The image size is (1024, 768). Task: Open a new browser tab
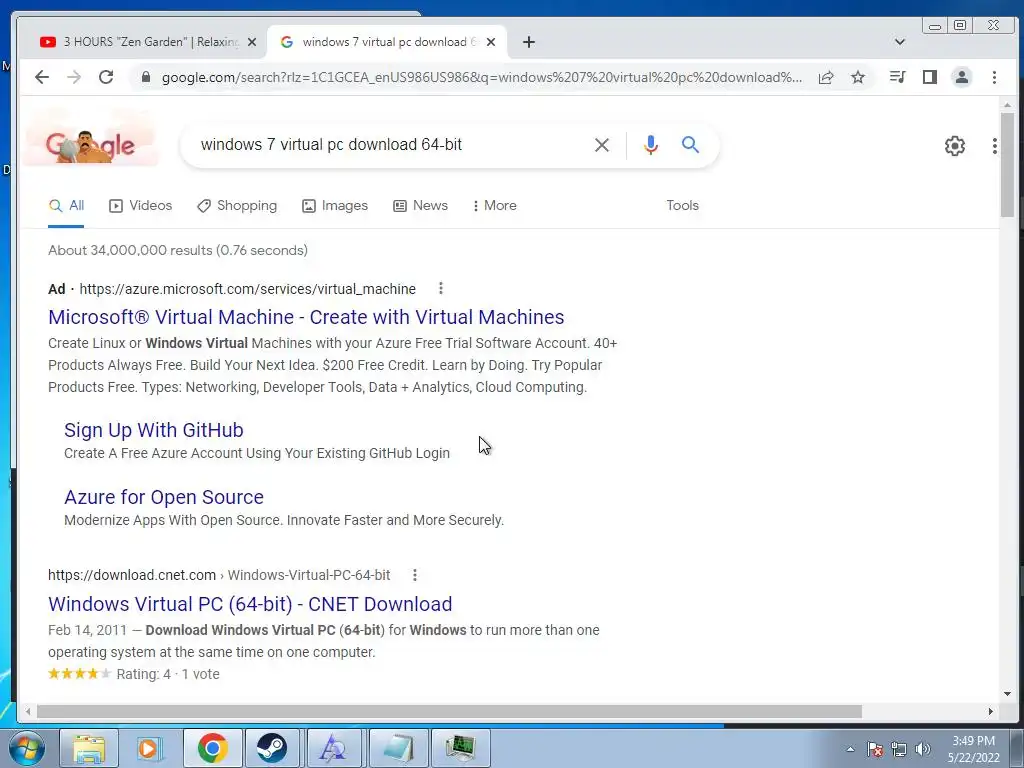tap(529, 42)
